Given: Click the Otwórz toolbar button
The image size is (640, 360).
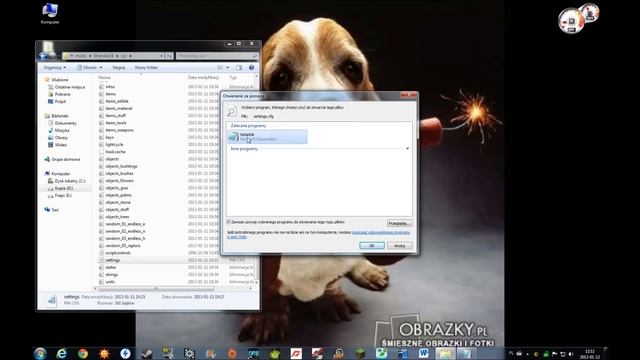Looking at the screenshot, I should [x=87, y=67].
